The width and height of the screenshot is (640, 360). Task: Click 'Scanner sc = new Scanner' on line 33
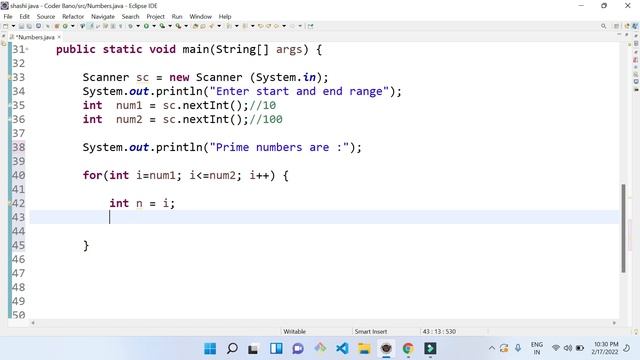162,77
